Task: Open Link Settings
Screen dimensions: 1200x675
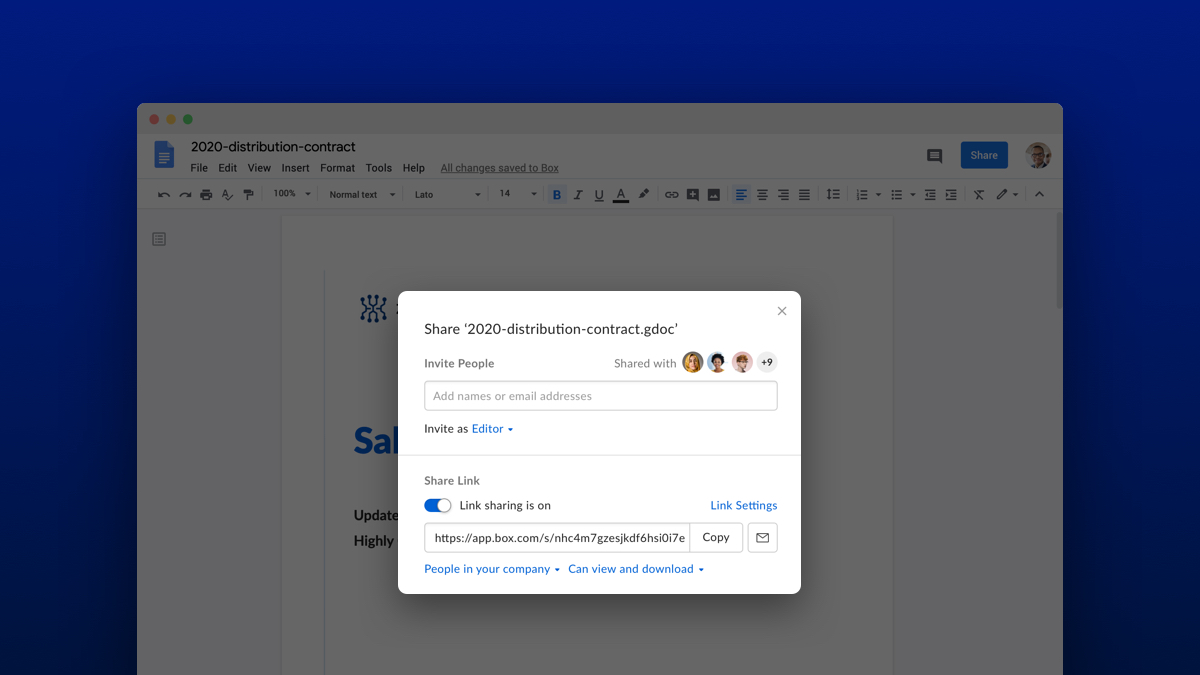Action: coord(743,505)
